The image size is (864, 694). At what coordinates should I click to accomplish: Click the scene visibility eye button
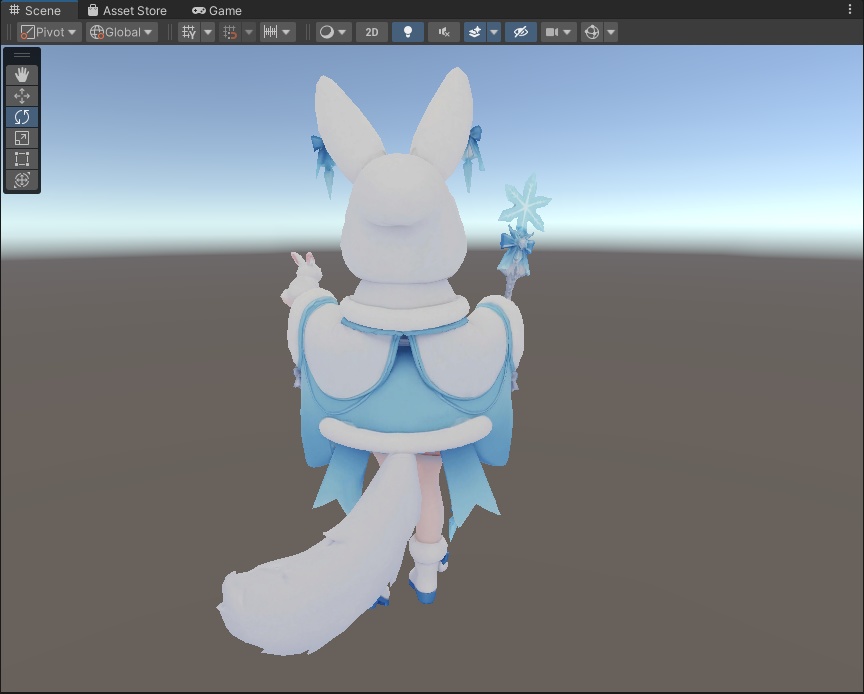click(519, 32)
